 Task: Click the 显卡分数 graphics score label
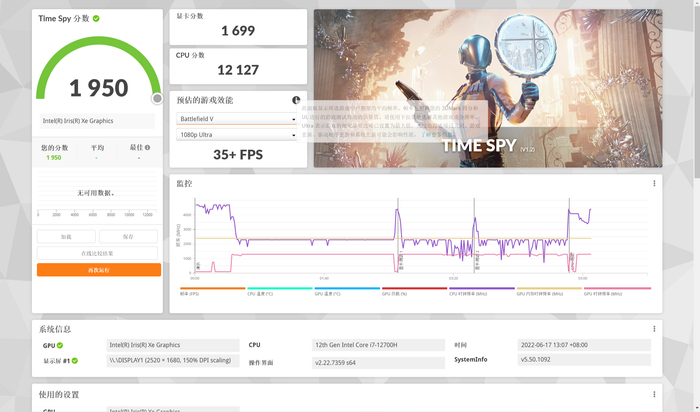(190, 16)
